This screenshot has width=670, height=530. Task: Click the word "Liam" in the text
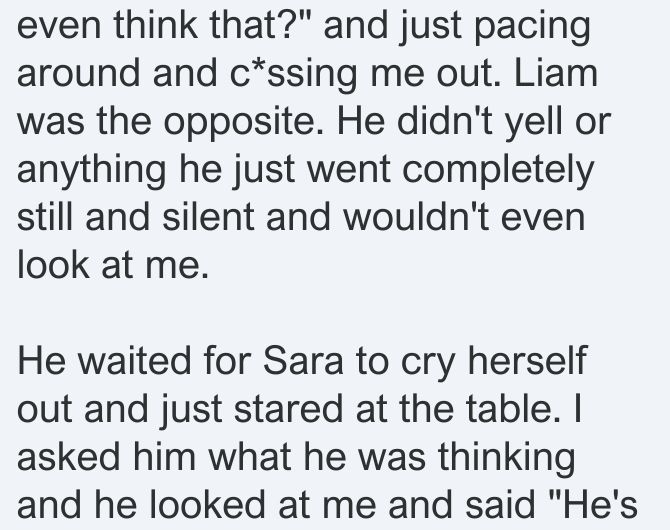[555, 74]
